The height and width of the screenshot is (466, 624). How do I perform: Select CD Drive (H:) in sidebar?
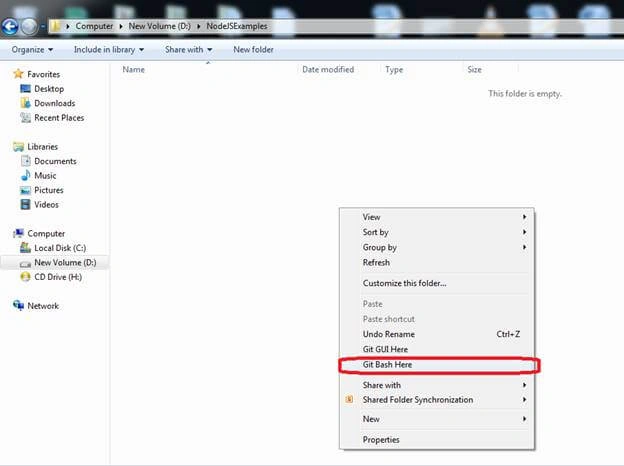click(58, 277)
